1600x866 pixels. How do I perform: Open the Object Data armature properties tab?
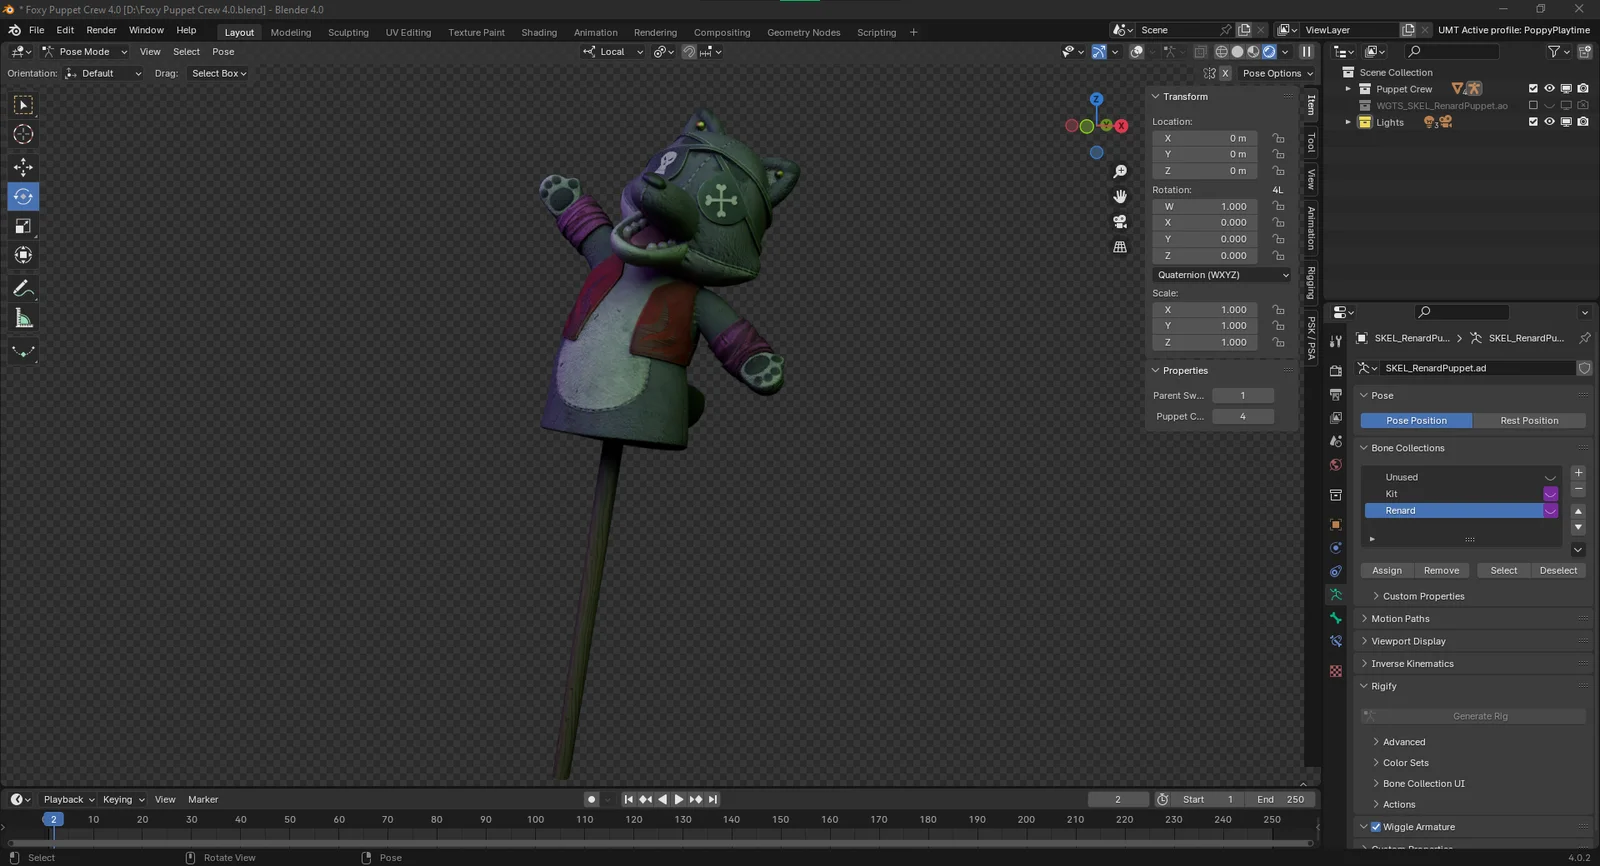coord(1336,595)
